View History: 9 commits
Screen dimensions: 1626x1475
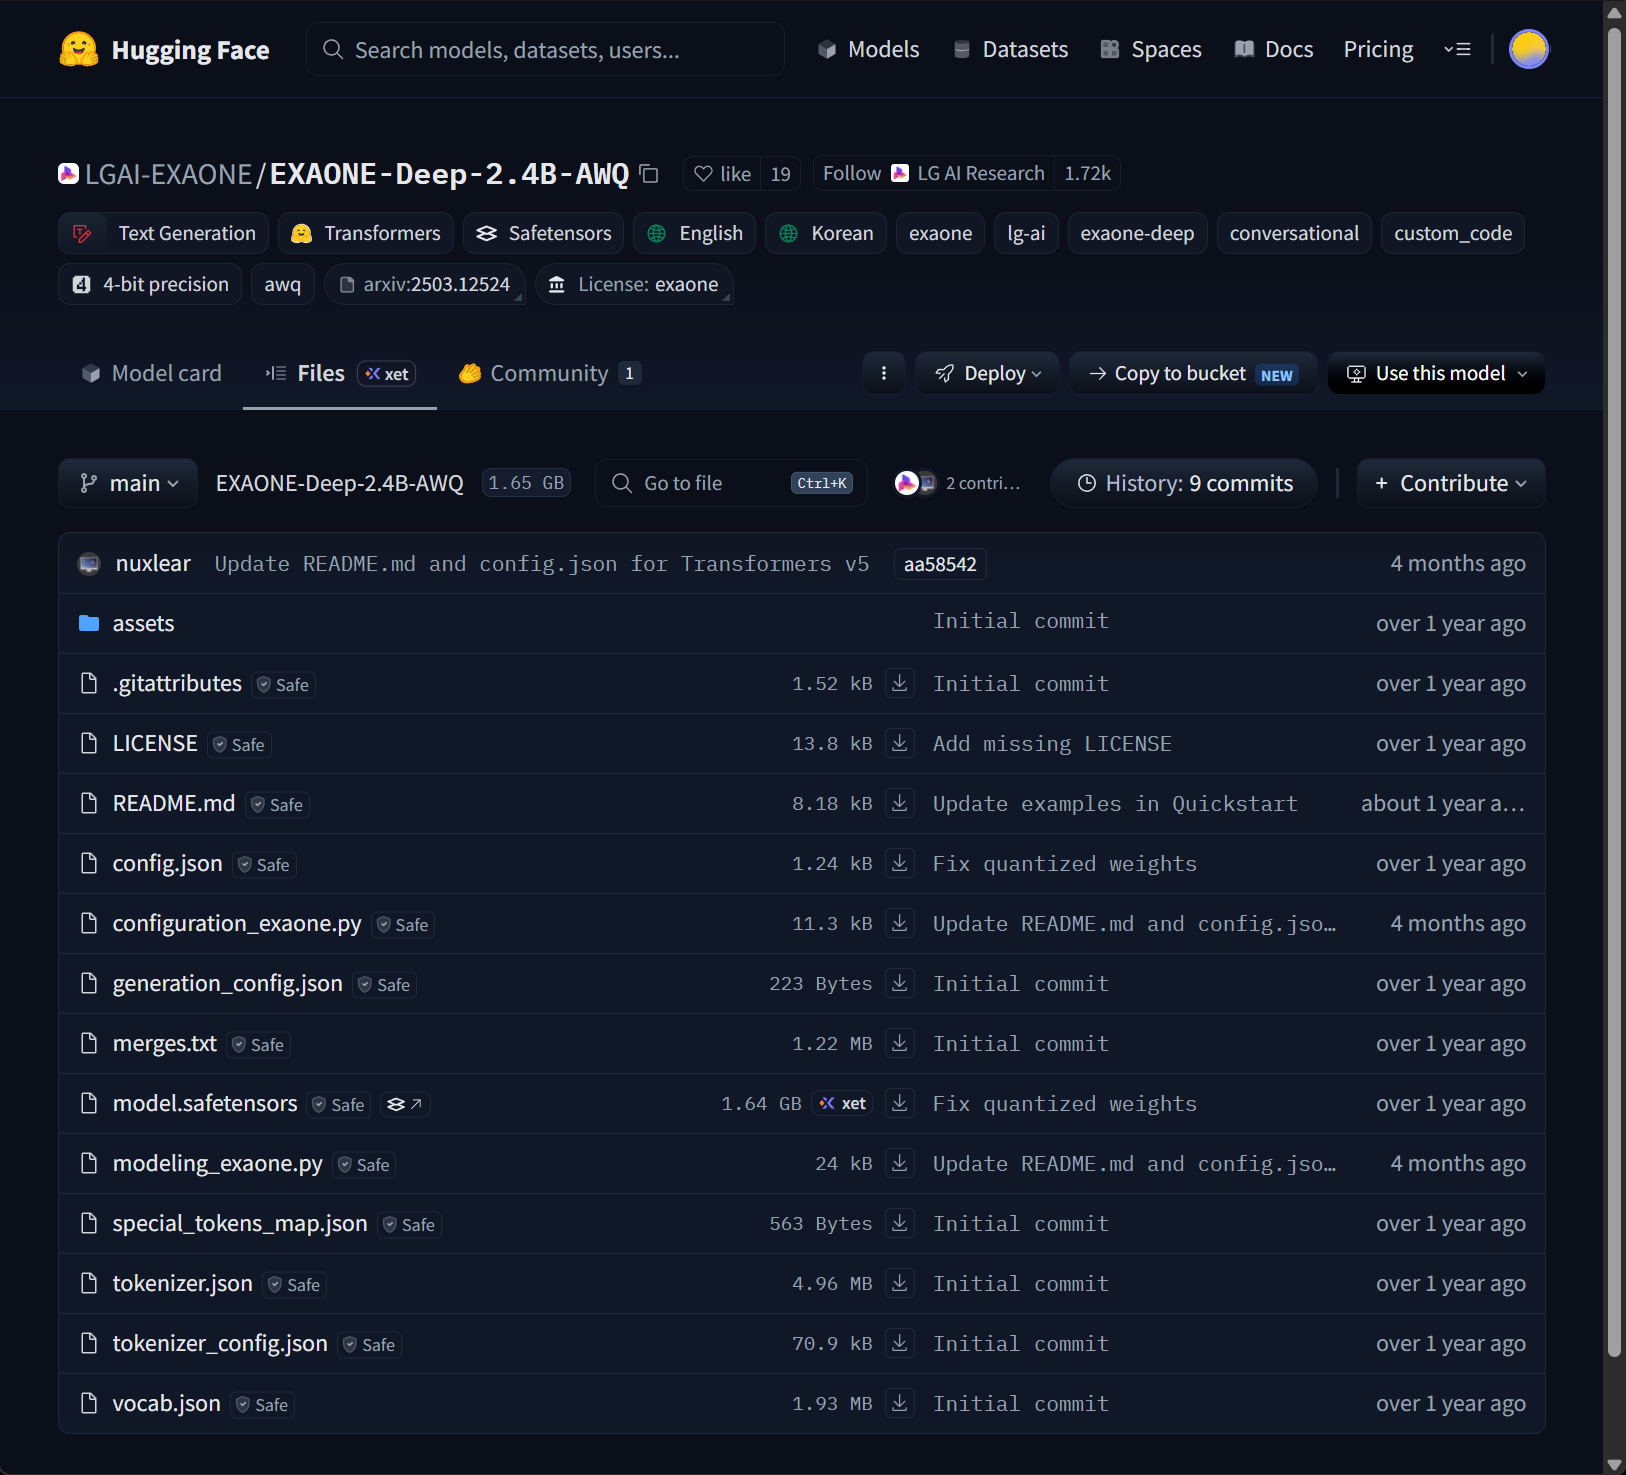[1184, 483]
